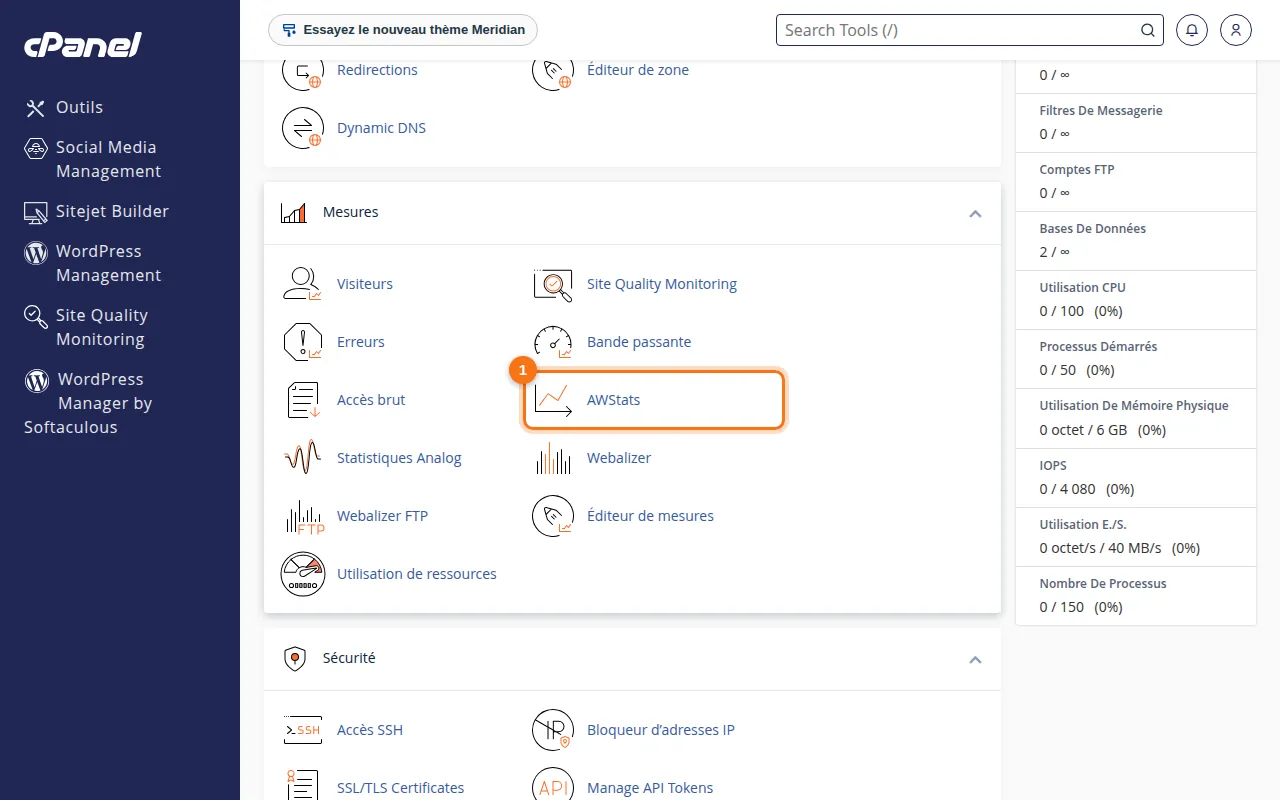Click the Accès SSH terminal icon
The image size is (1280, 800).
(x=302, y=730)
